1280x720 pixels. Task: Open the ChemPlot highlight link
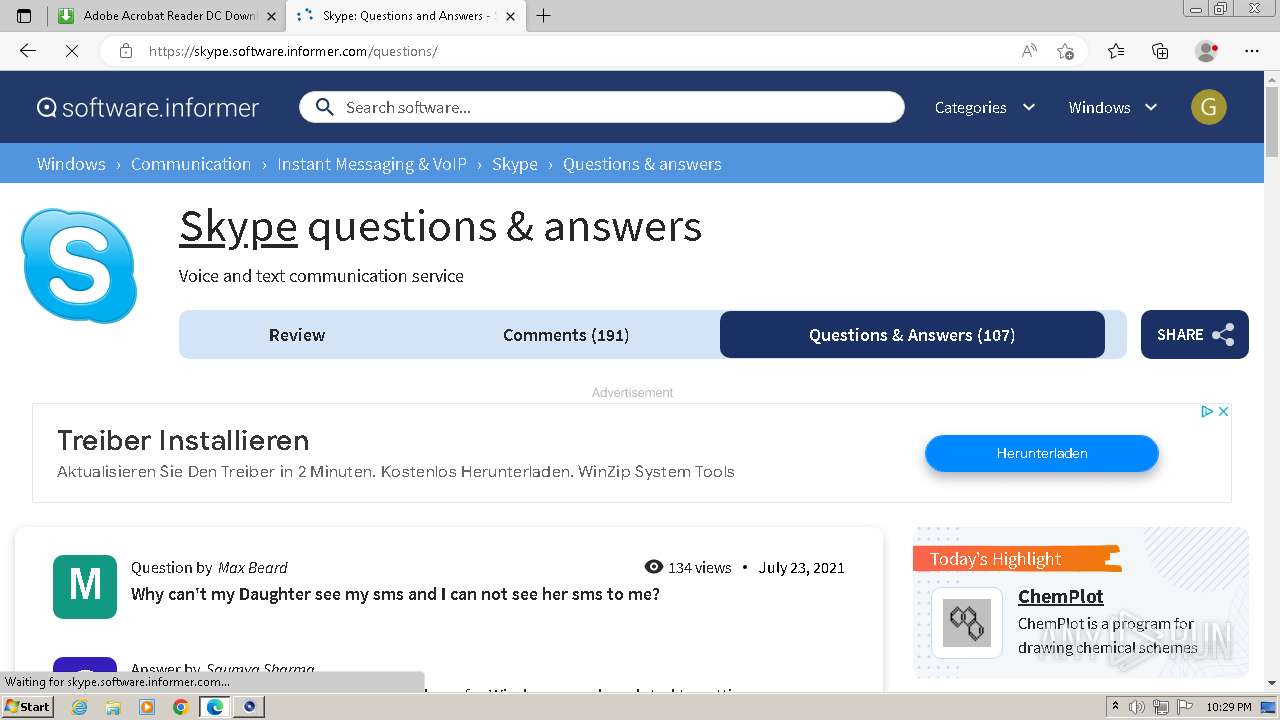1060,597
